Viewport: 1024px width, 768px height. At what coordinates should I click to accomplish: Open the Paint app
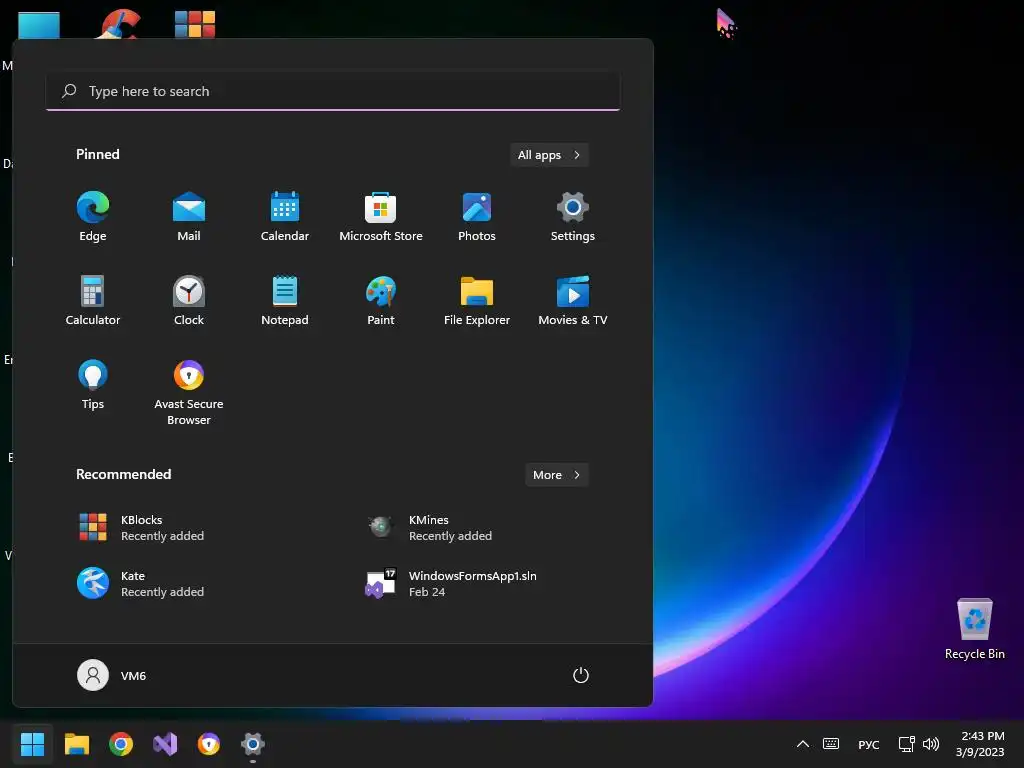pyautogui.click(x=381, y=301)
